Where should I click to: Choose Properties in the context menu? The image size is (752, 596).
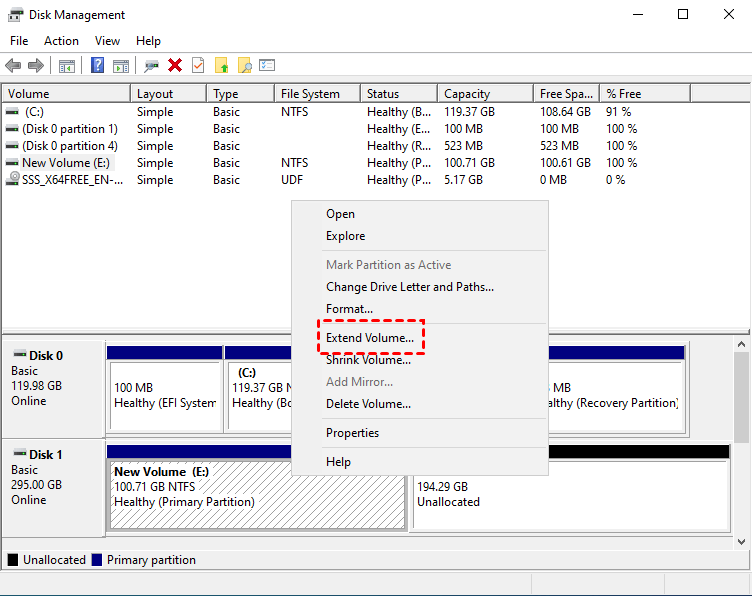420,432
